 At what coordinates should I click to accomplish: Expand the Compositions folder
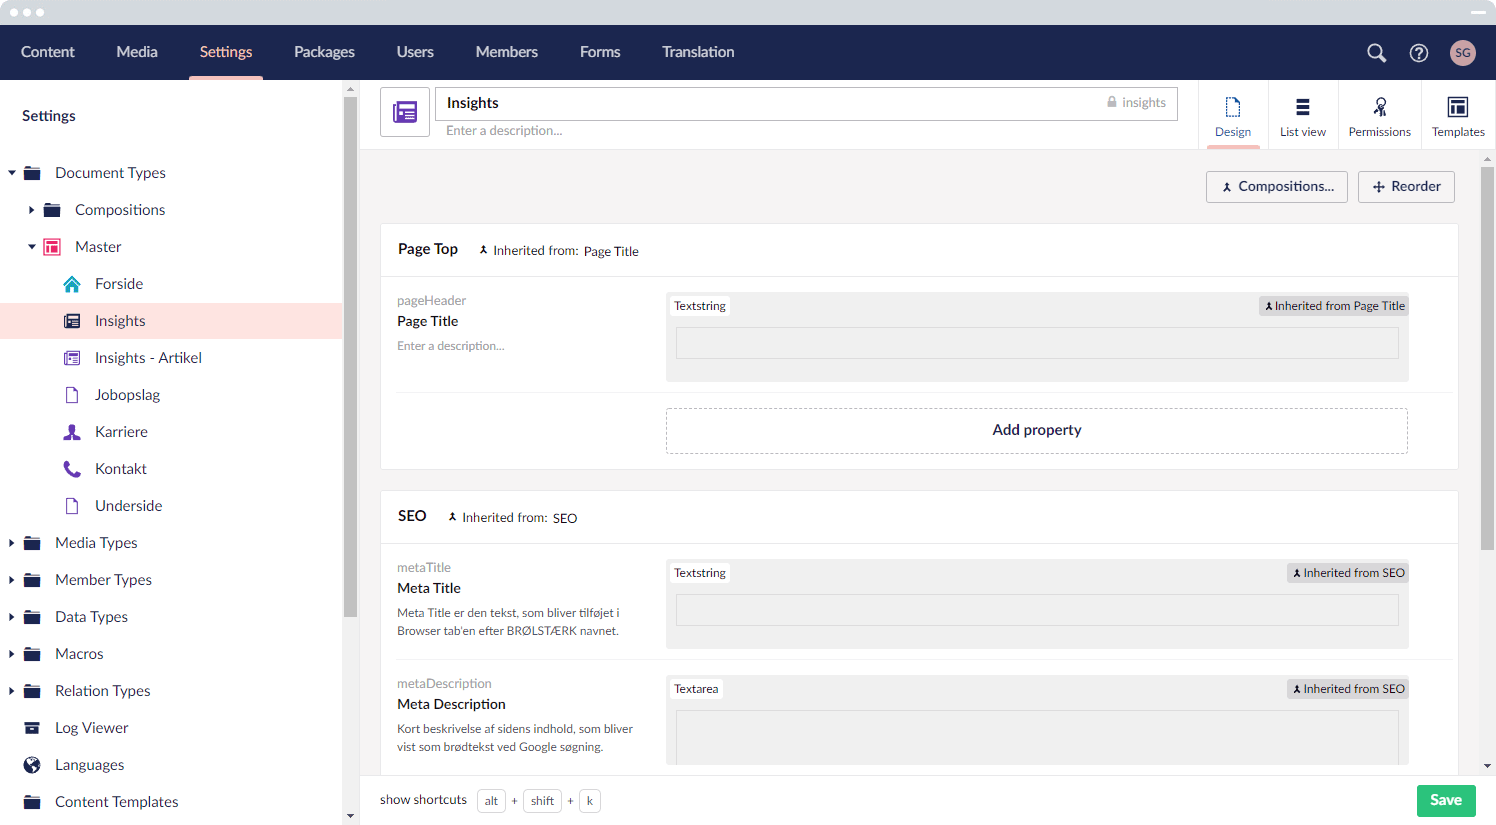coord(31,209)
